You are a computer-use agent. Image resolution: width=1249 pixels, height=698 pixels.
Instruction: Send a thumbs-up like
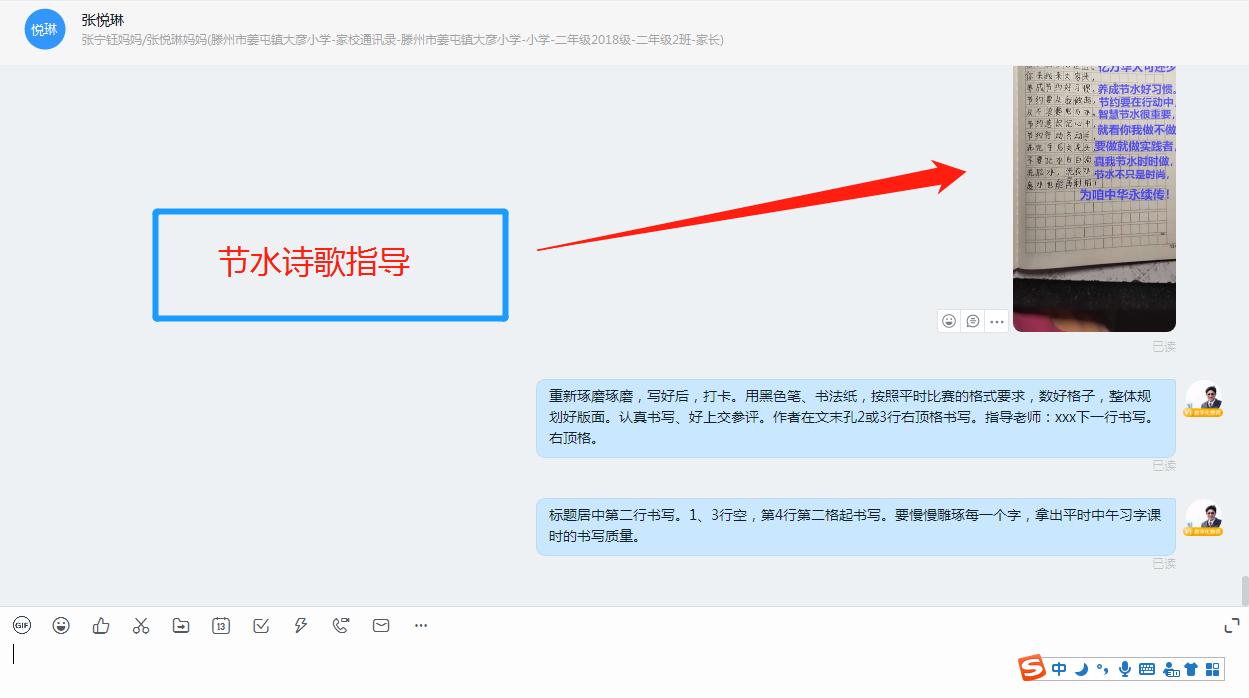(101, 625)
